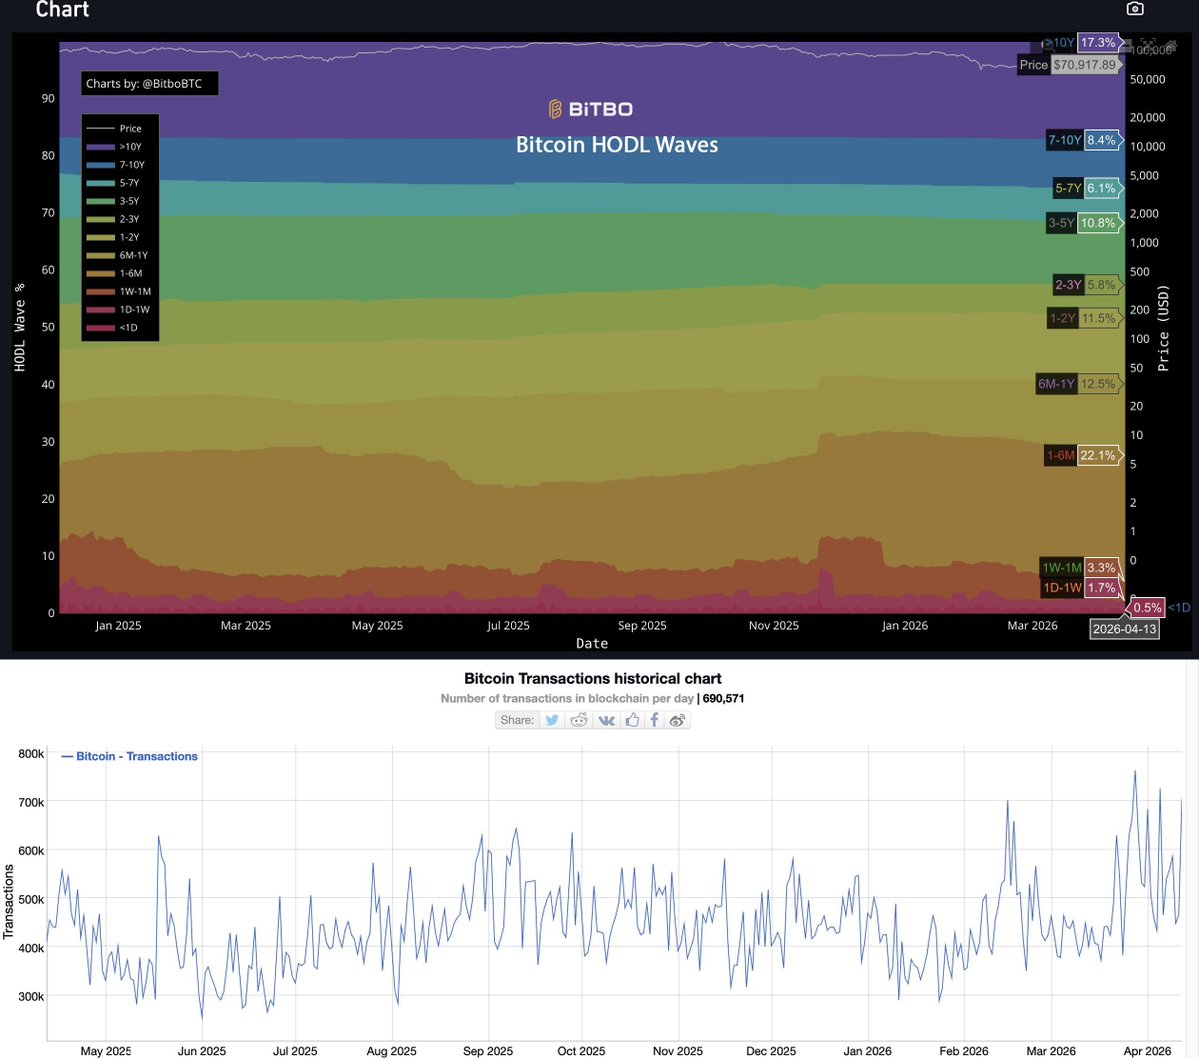Image resolution: width=1199 pixels, height=1059 pixels.
Task: Share chart via Twitter icon
Action: tap(551, 720)
